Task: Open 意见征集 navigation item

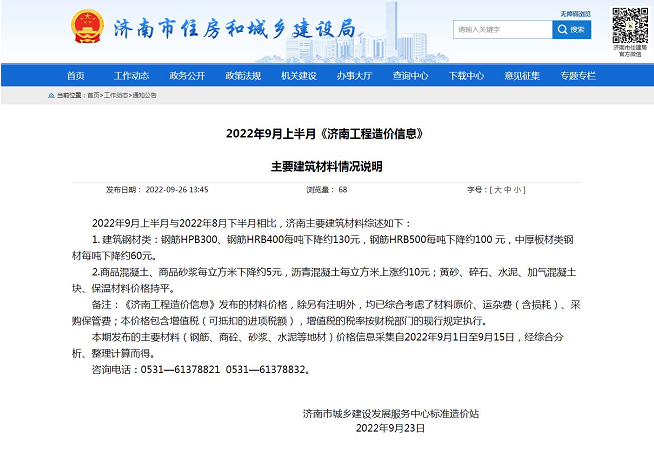Action: (522, 75)
